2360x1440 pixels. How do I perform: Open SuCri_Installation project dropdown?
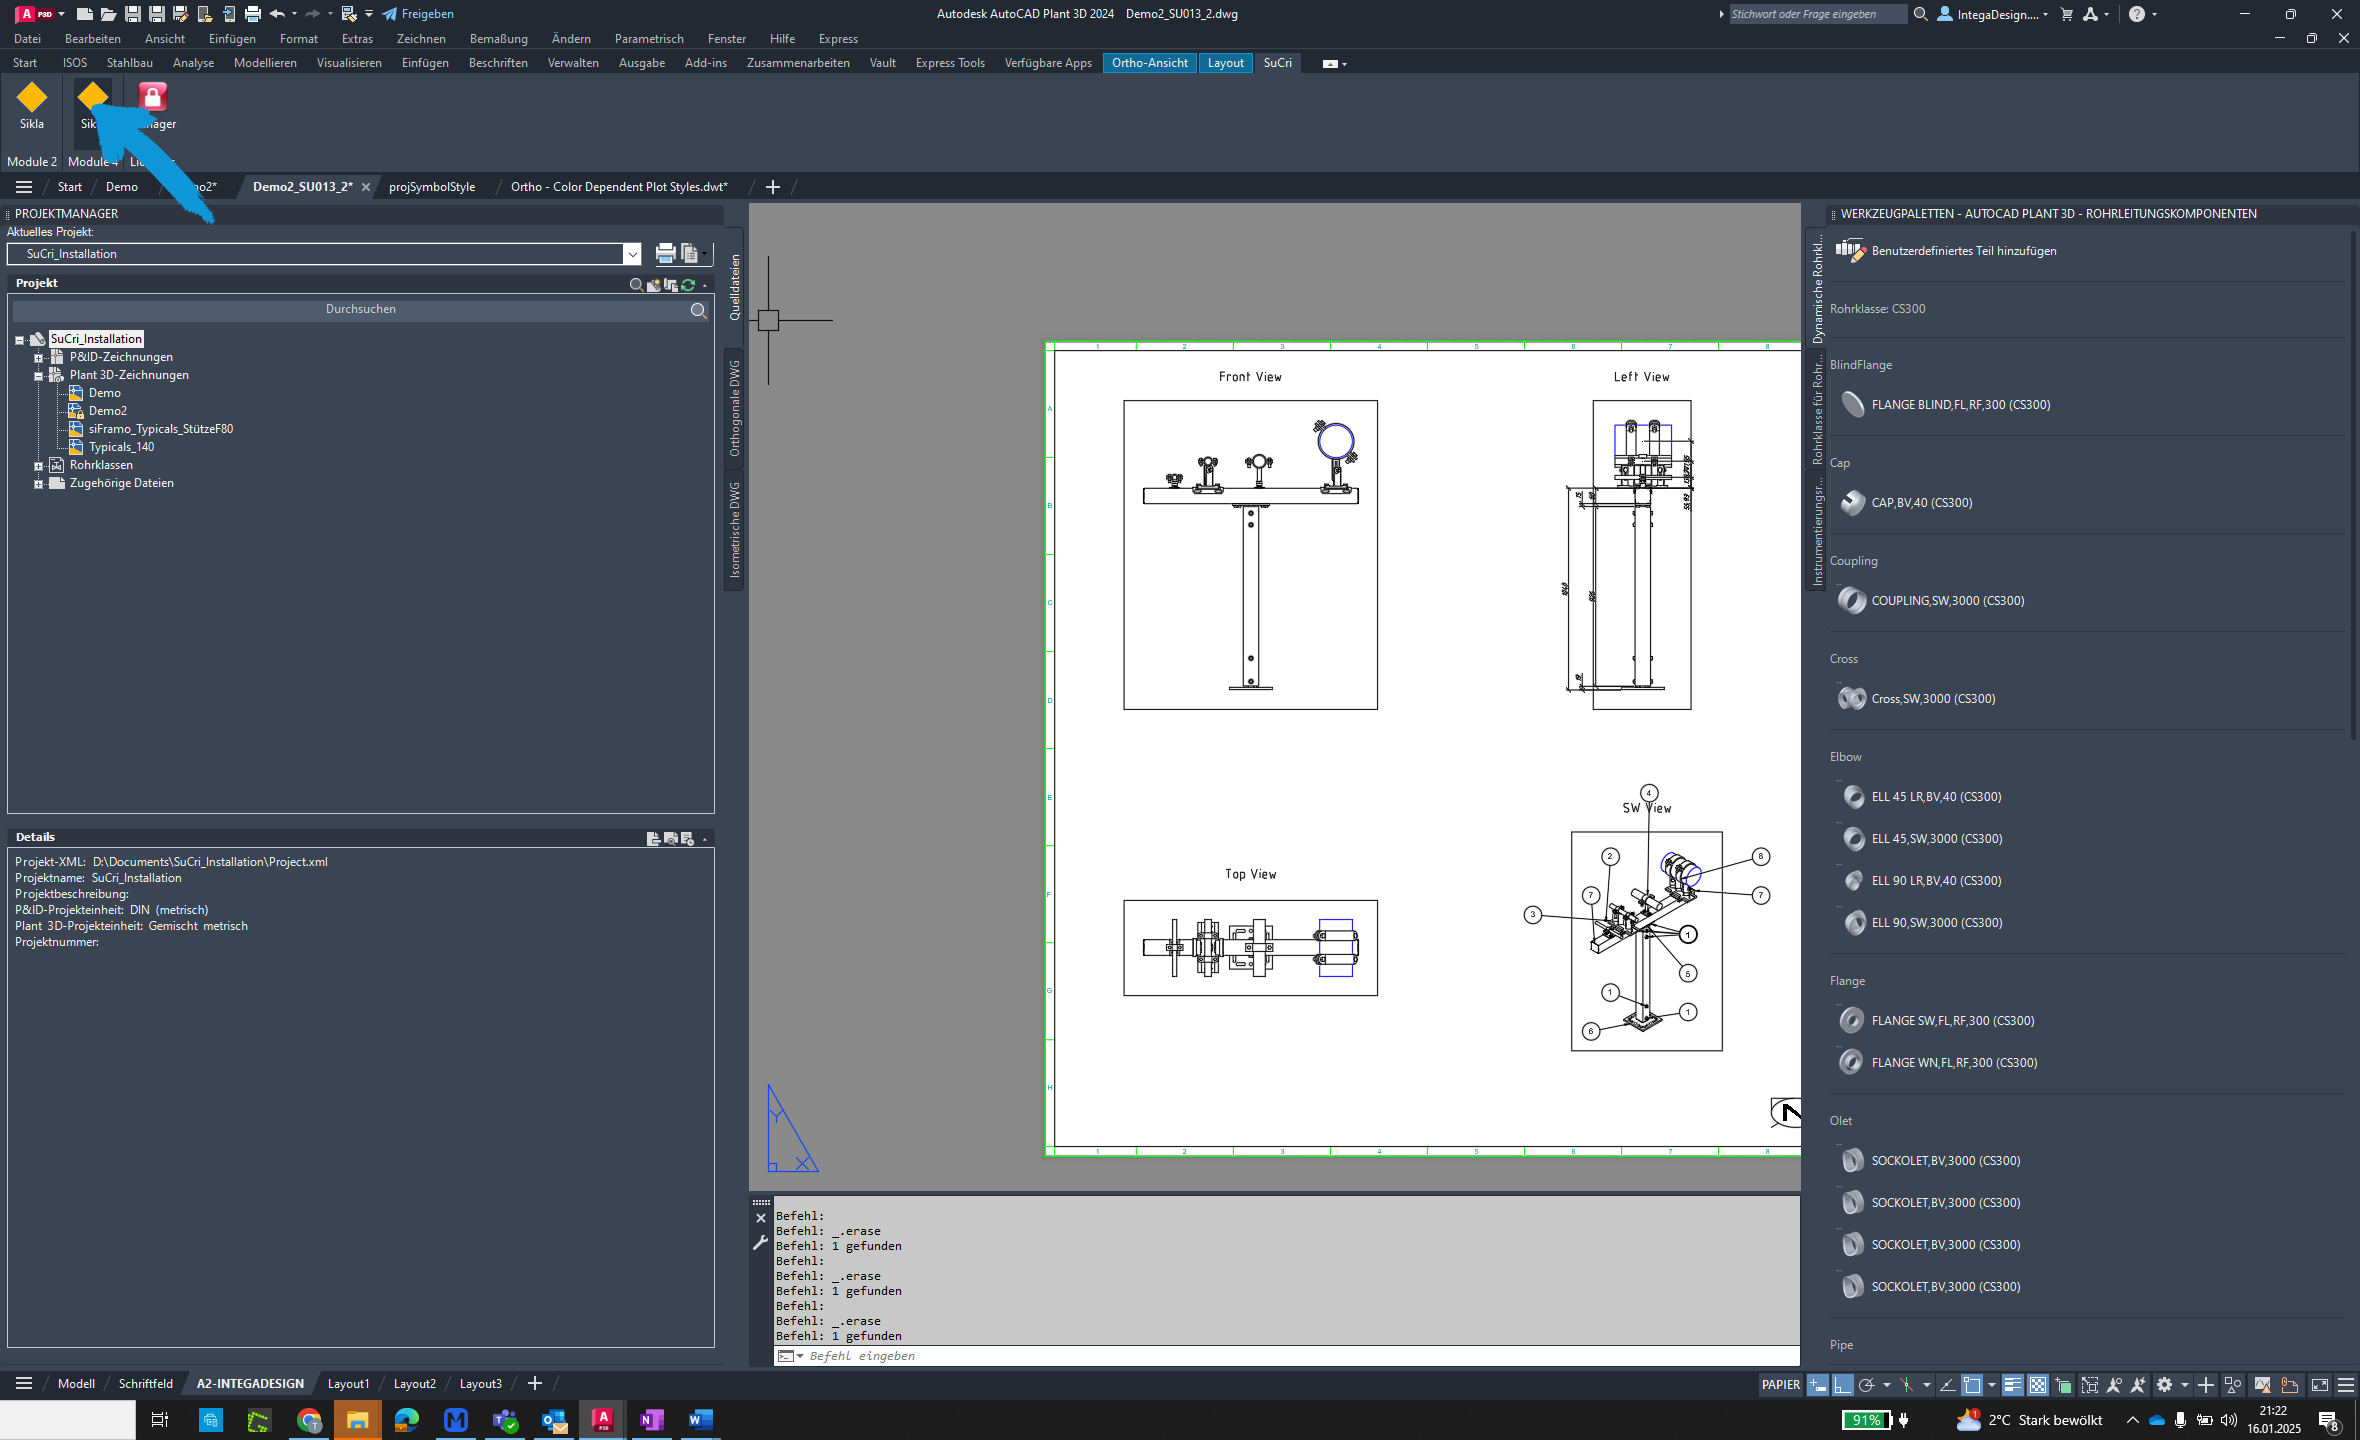click(x=632, y=253)
